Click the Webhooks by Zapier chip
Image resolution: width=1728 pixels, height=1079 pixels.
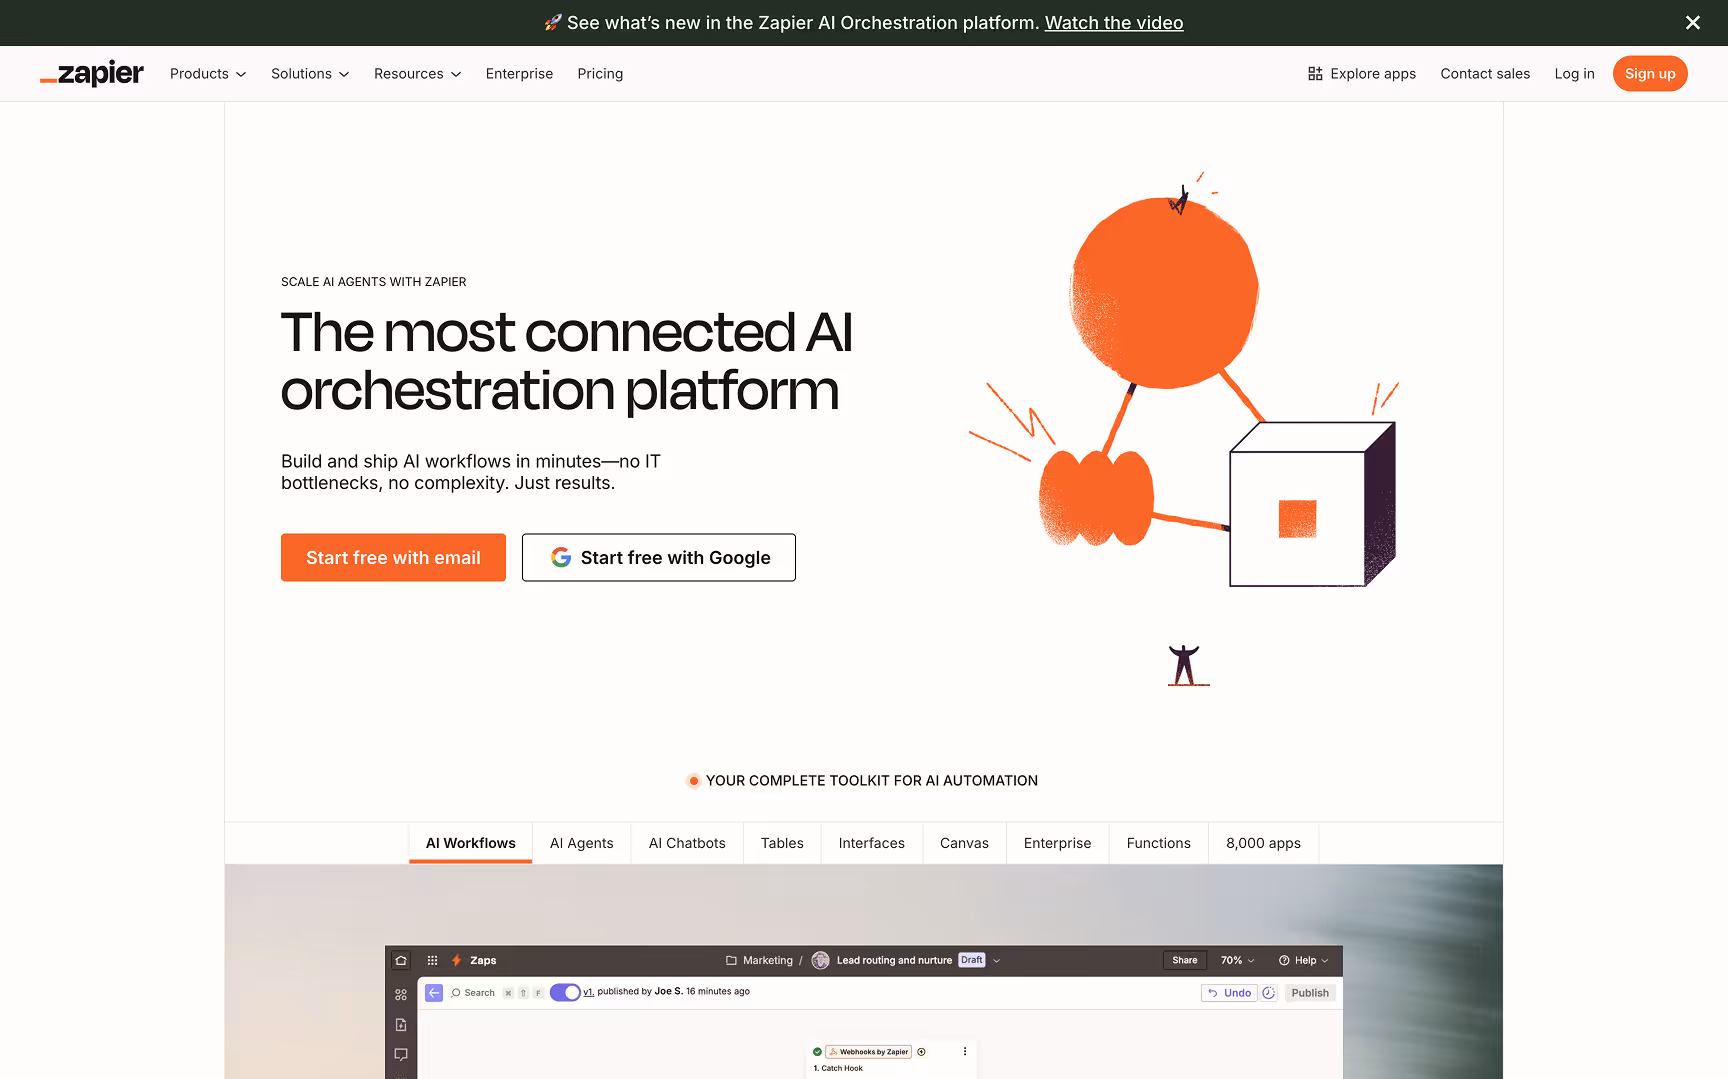[869, 1052]
